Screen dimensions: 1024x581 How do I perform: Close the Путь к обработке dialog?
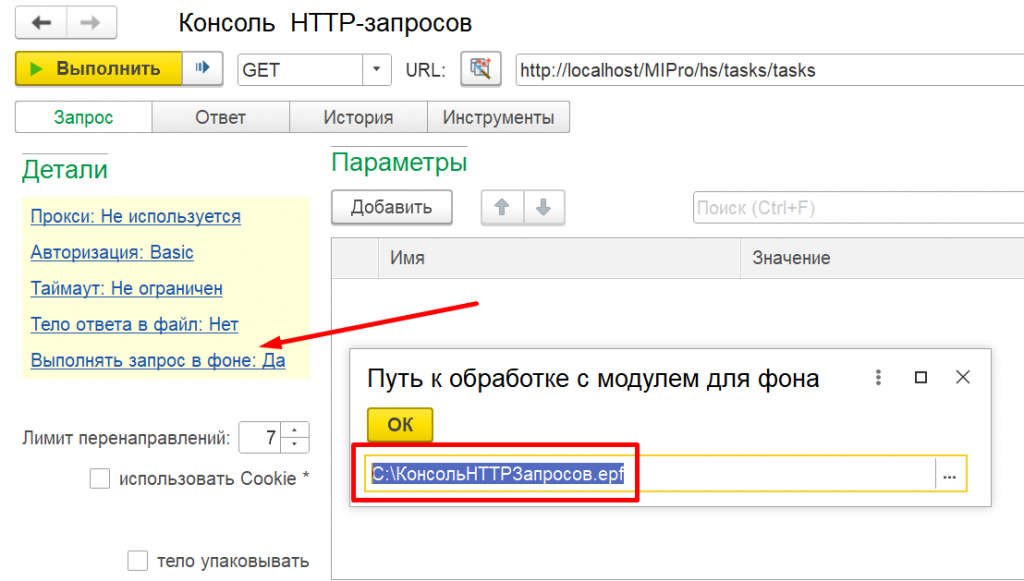pos(963,377)
